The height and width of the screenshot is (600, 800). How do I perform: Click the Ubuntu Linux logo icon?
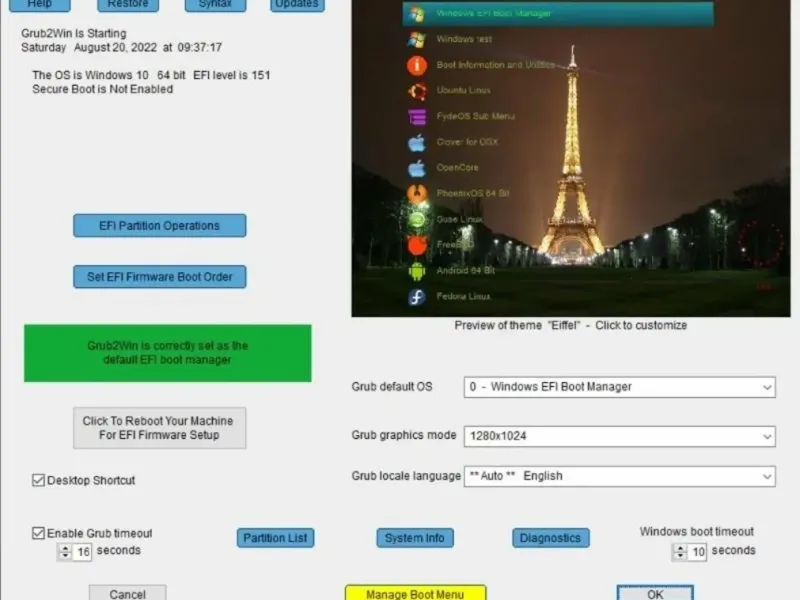[x=417, y=91]
